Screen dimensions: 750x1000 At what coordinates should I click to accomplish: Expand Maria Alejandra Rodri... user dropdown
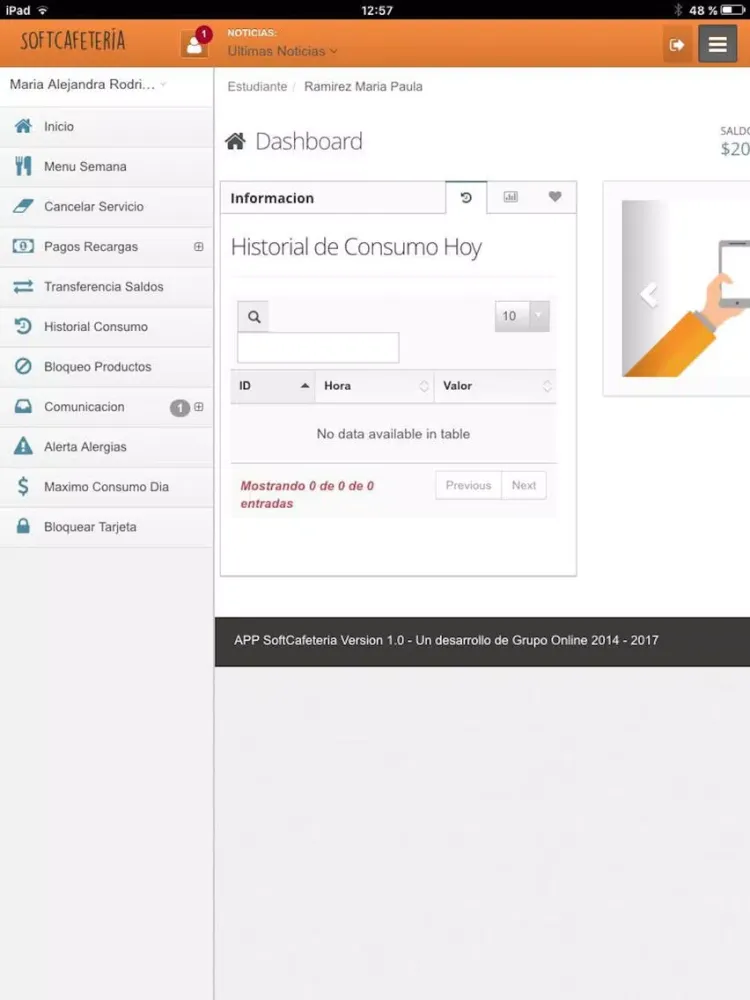click(x=88, y=85)
